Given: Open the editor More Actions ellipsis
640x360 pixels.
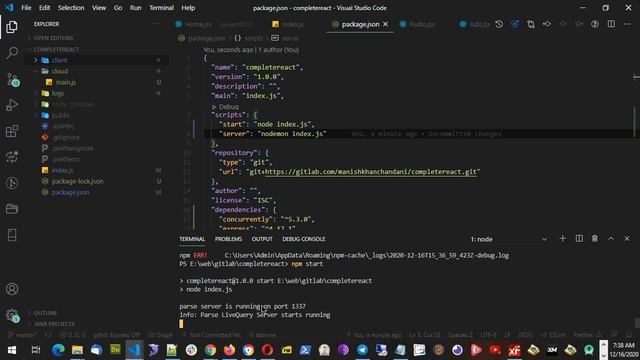Looking at the screenshot, I should tap(627, 24).
